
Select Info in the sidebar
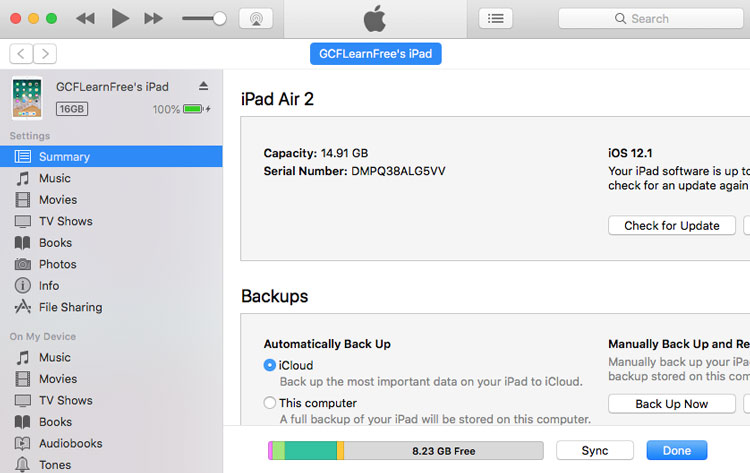pyautogui.click(x=49, y=286)
